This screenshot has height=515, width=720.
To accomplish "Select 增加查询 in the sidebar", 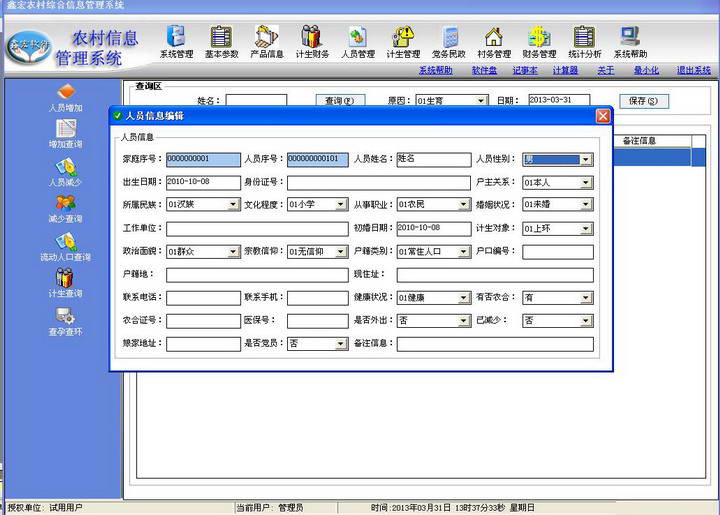I will (66, 134).
